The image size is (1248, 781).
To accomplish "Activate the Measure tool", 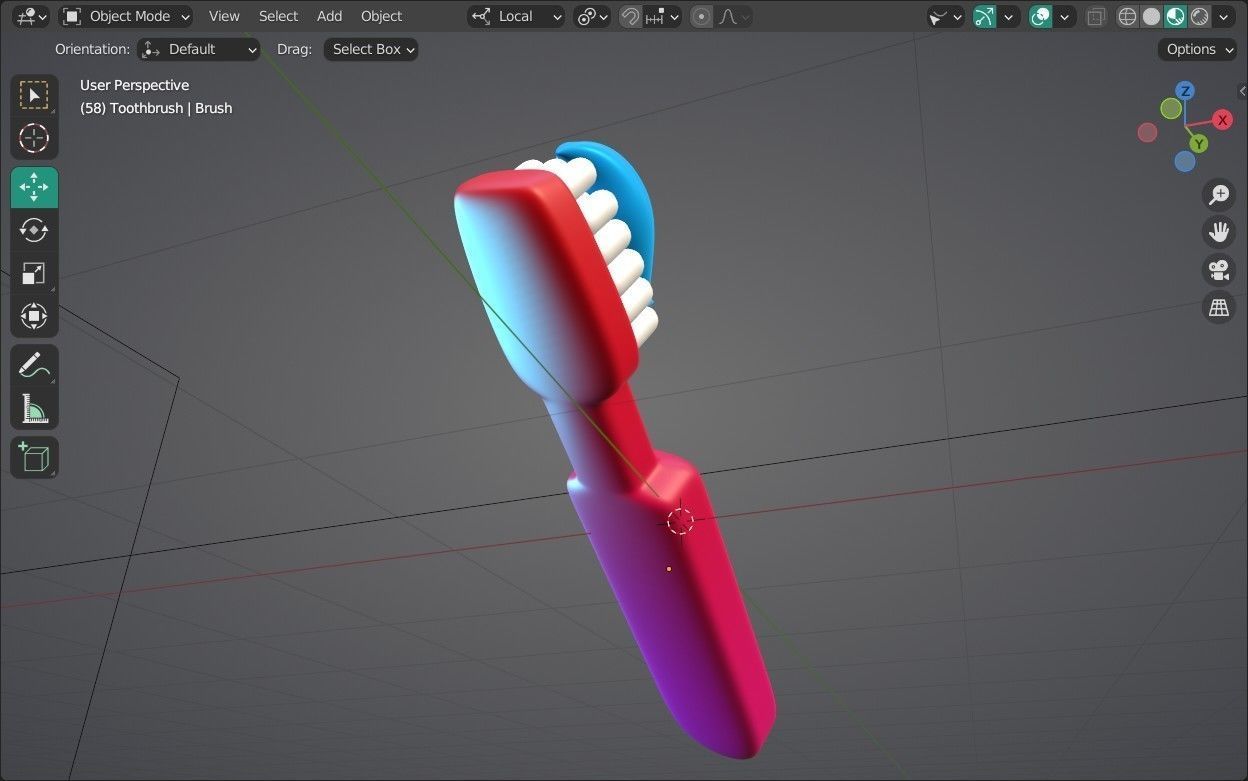I will pos(34,408).
